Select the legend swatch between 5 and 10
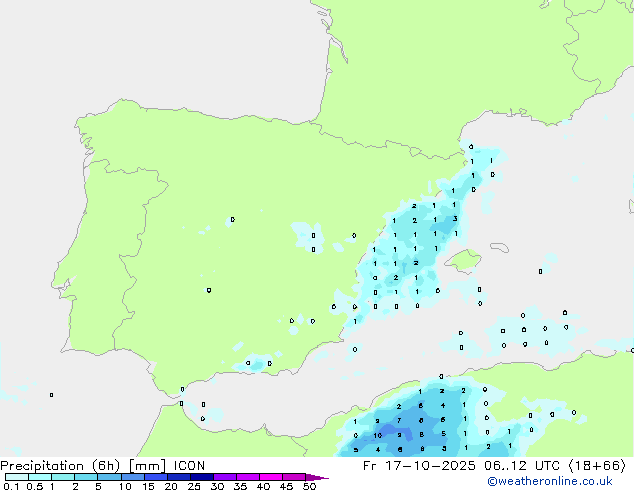Image resolution: width=634 pixels, height=490 pixels. pyautogui.click(x=109, y=477)
